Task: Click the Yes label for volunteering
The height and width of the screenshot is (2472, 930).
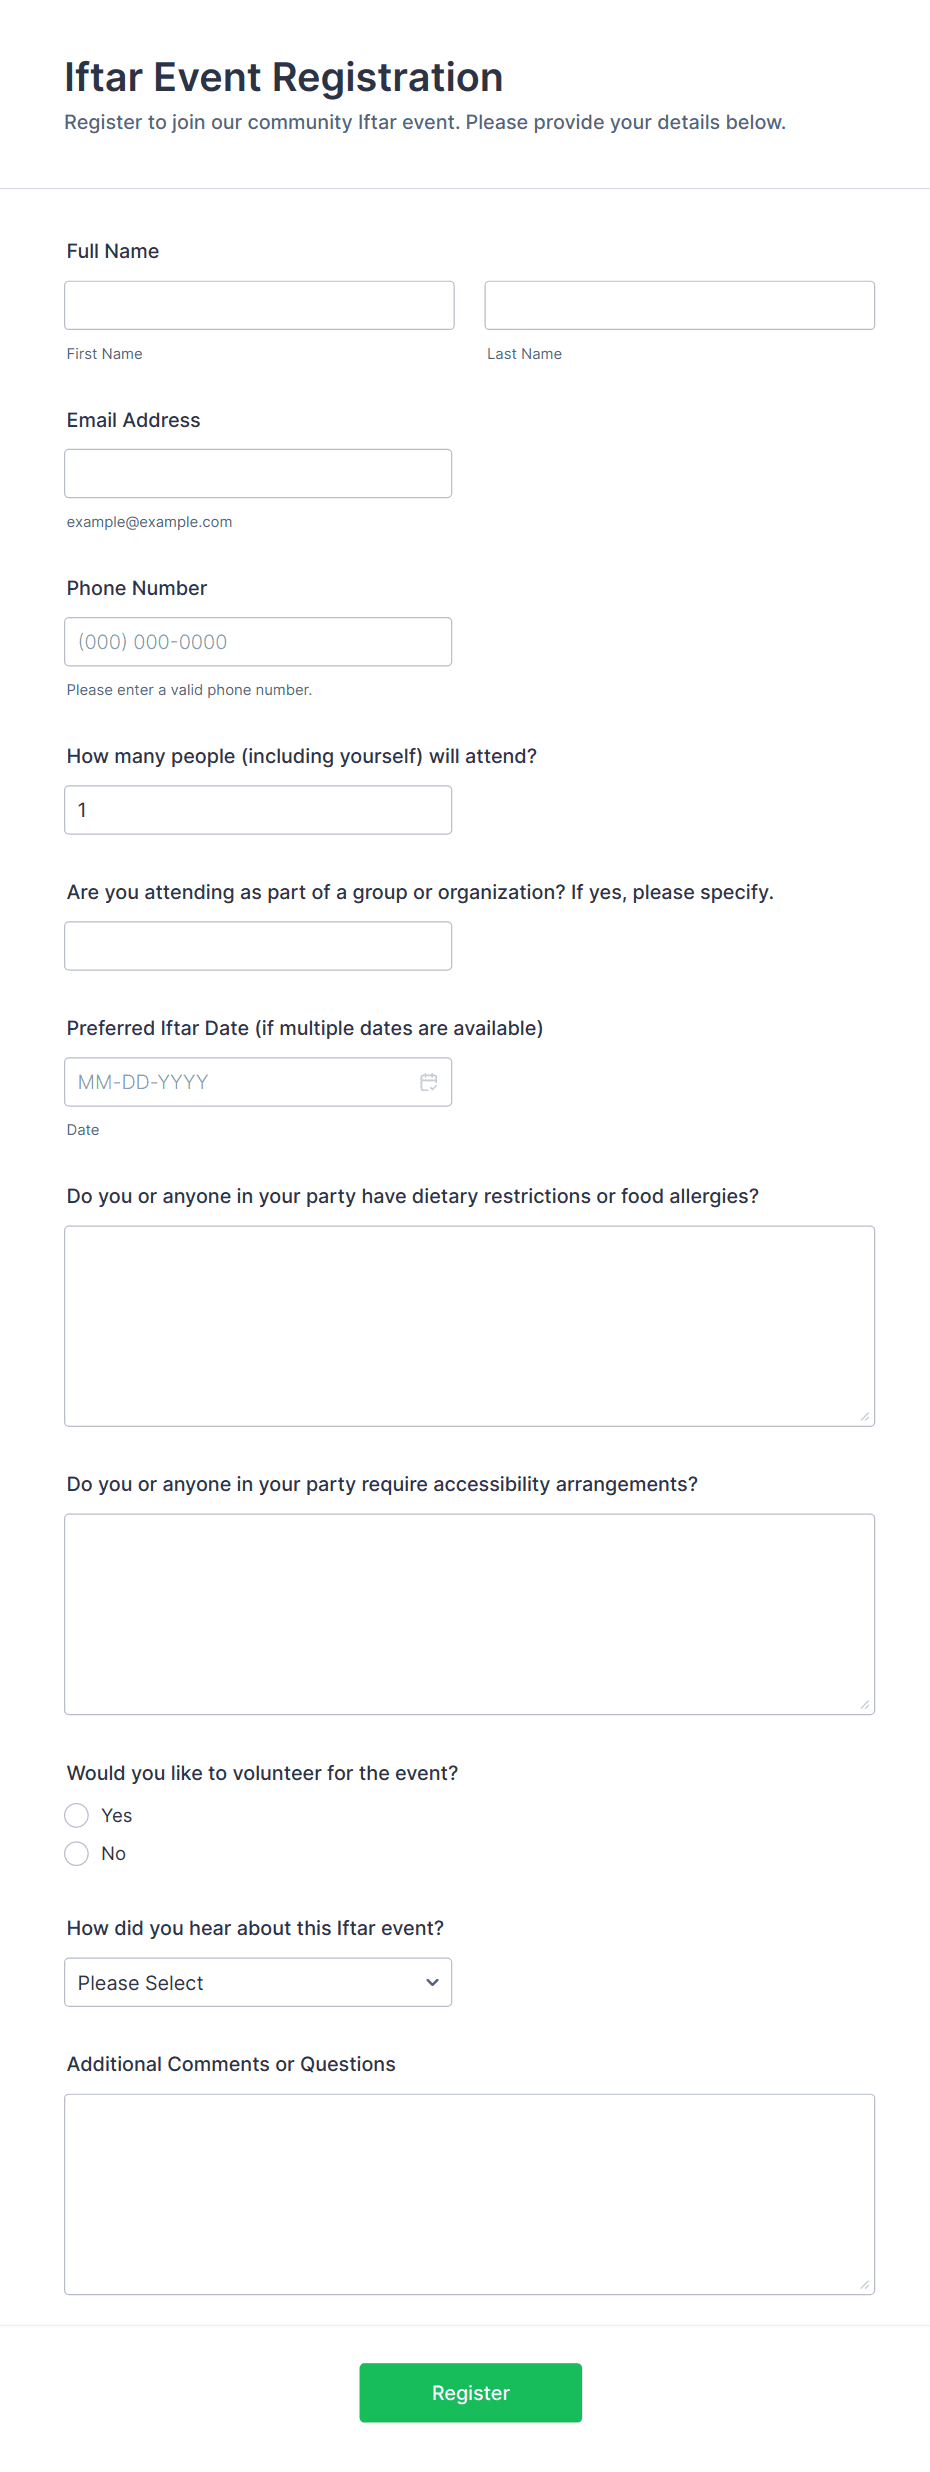Action: click(x=117, y=1815)
